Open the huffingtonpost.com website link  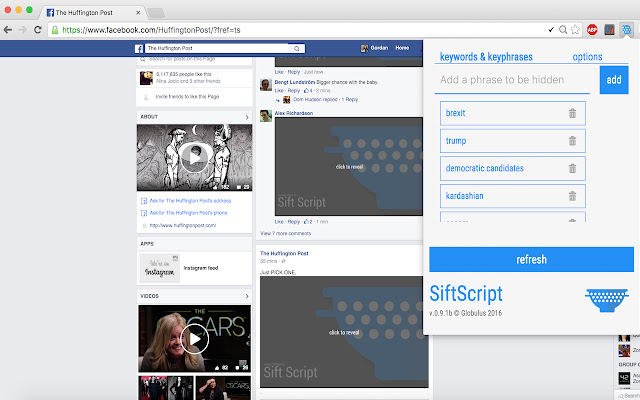click(x=183, y=225)
